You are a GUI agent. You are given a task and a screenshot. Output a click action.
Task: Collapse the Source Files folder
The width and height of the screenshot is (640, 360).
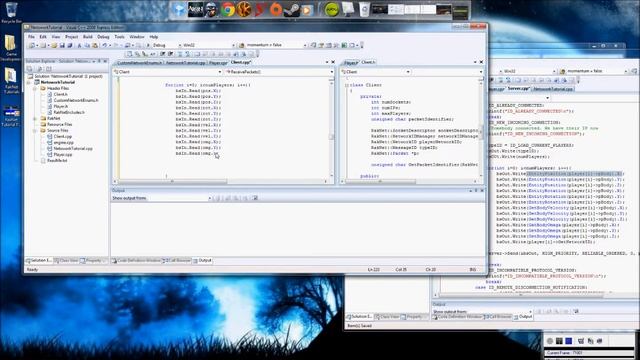point(36,131)
